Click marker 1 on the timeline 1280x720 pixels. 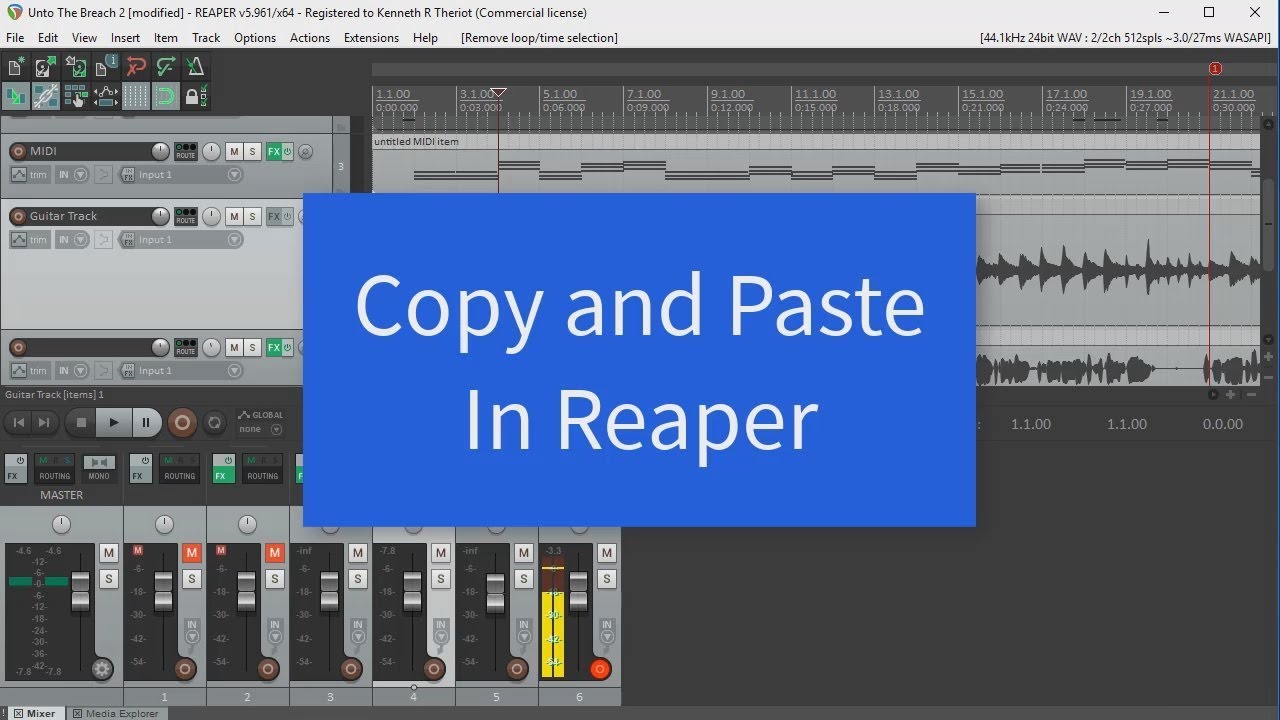click(x=1215, y=69)
